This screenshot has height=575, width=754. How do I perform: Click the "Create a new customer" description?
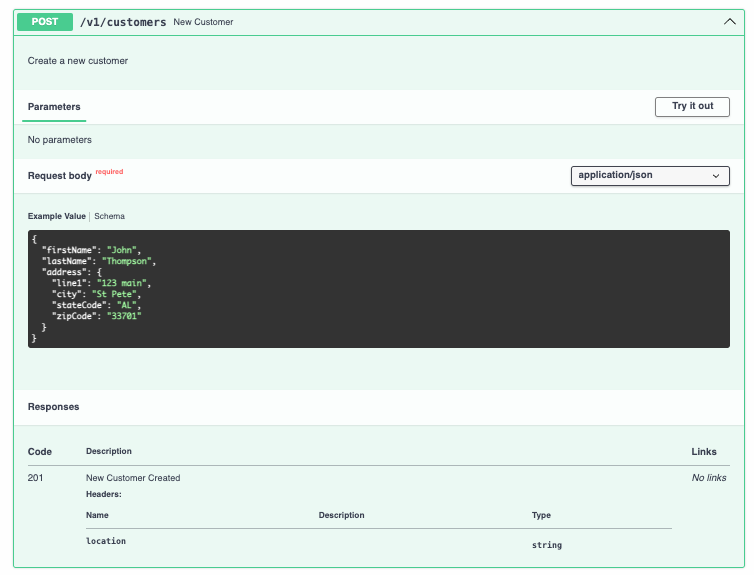point(78,61)
